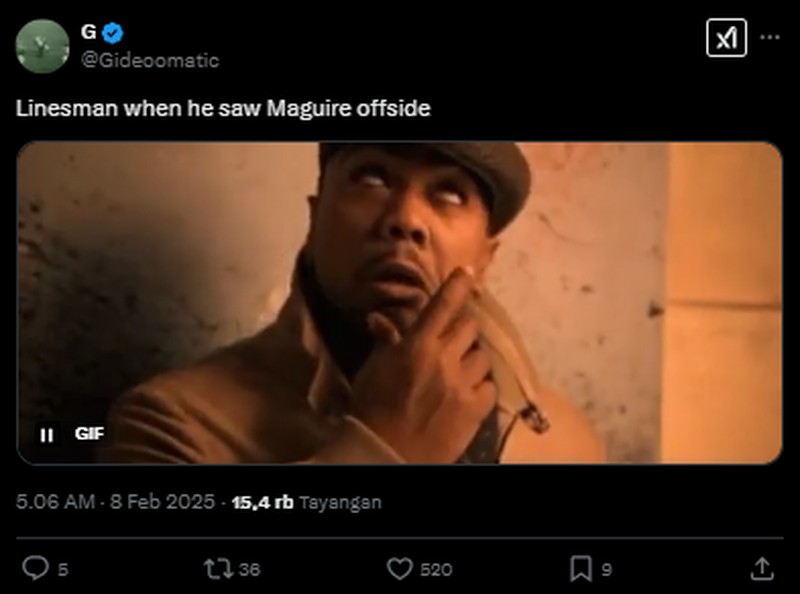Screen dimensions: 800x594
Task: Repost this tweet using the retweet icon
Action: tap(216, 569)
